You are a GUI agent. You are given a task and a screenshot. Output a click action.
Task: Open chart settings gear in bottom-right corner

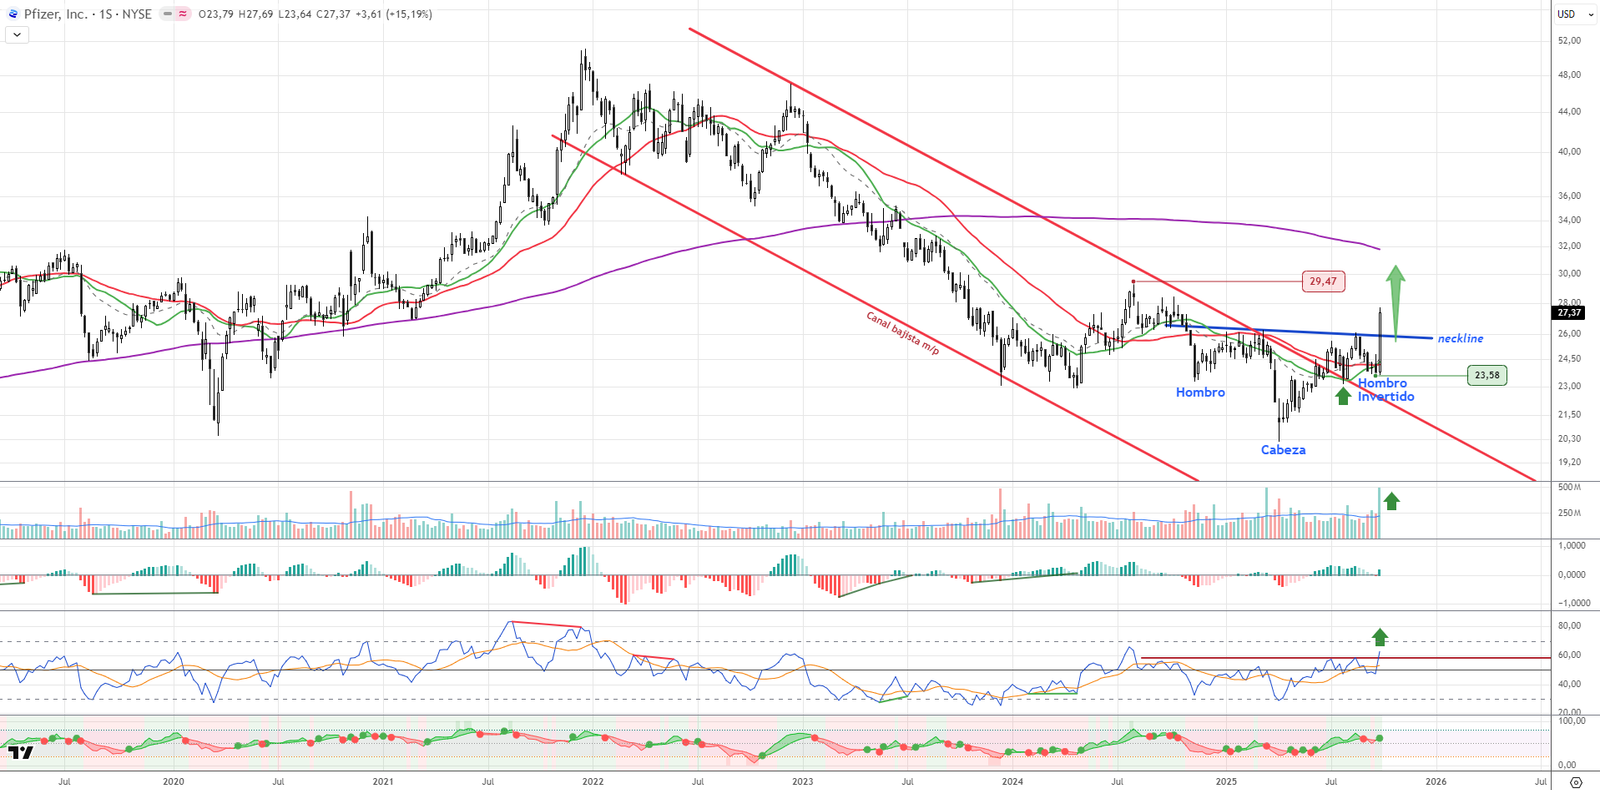pos(1576,782)
